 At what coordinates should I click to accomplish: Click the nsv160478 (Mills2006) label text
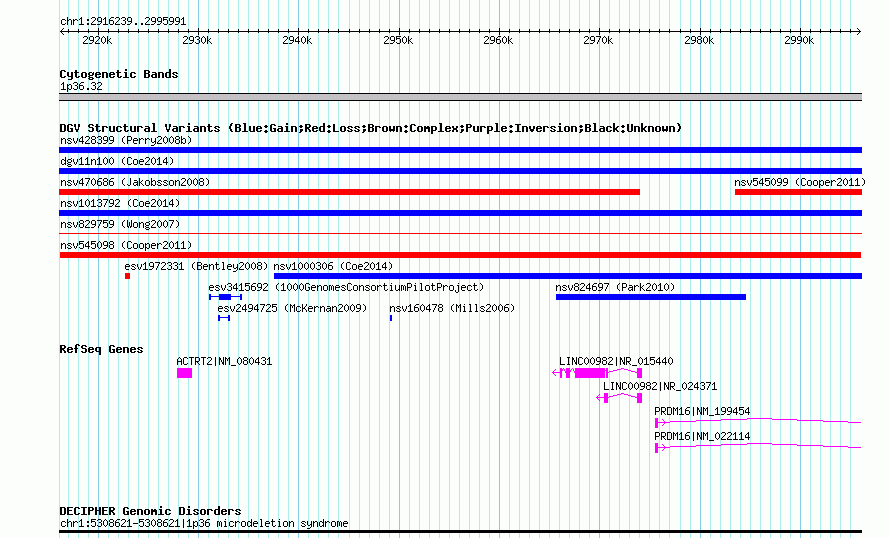452,308
